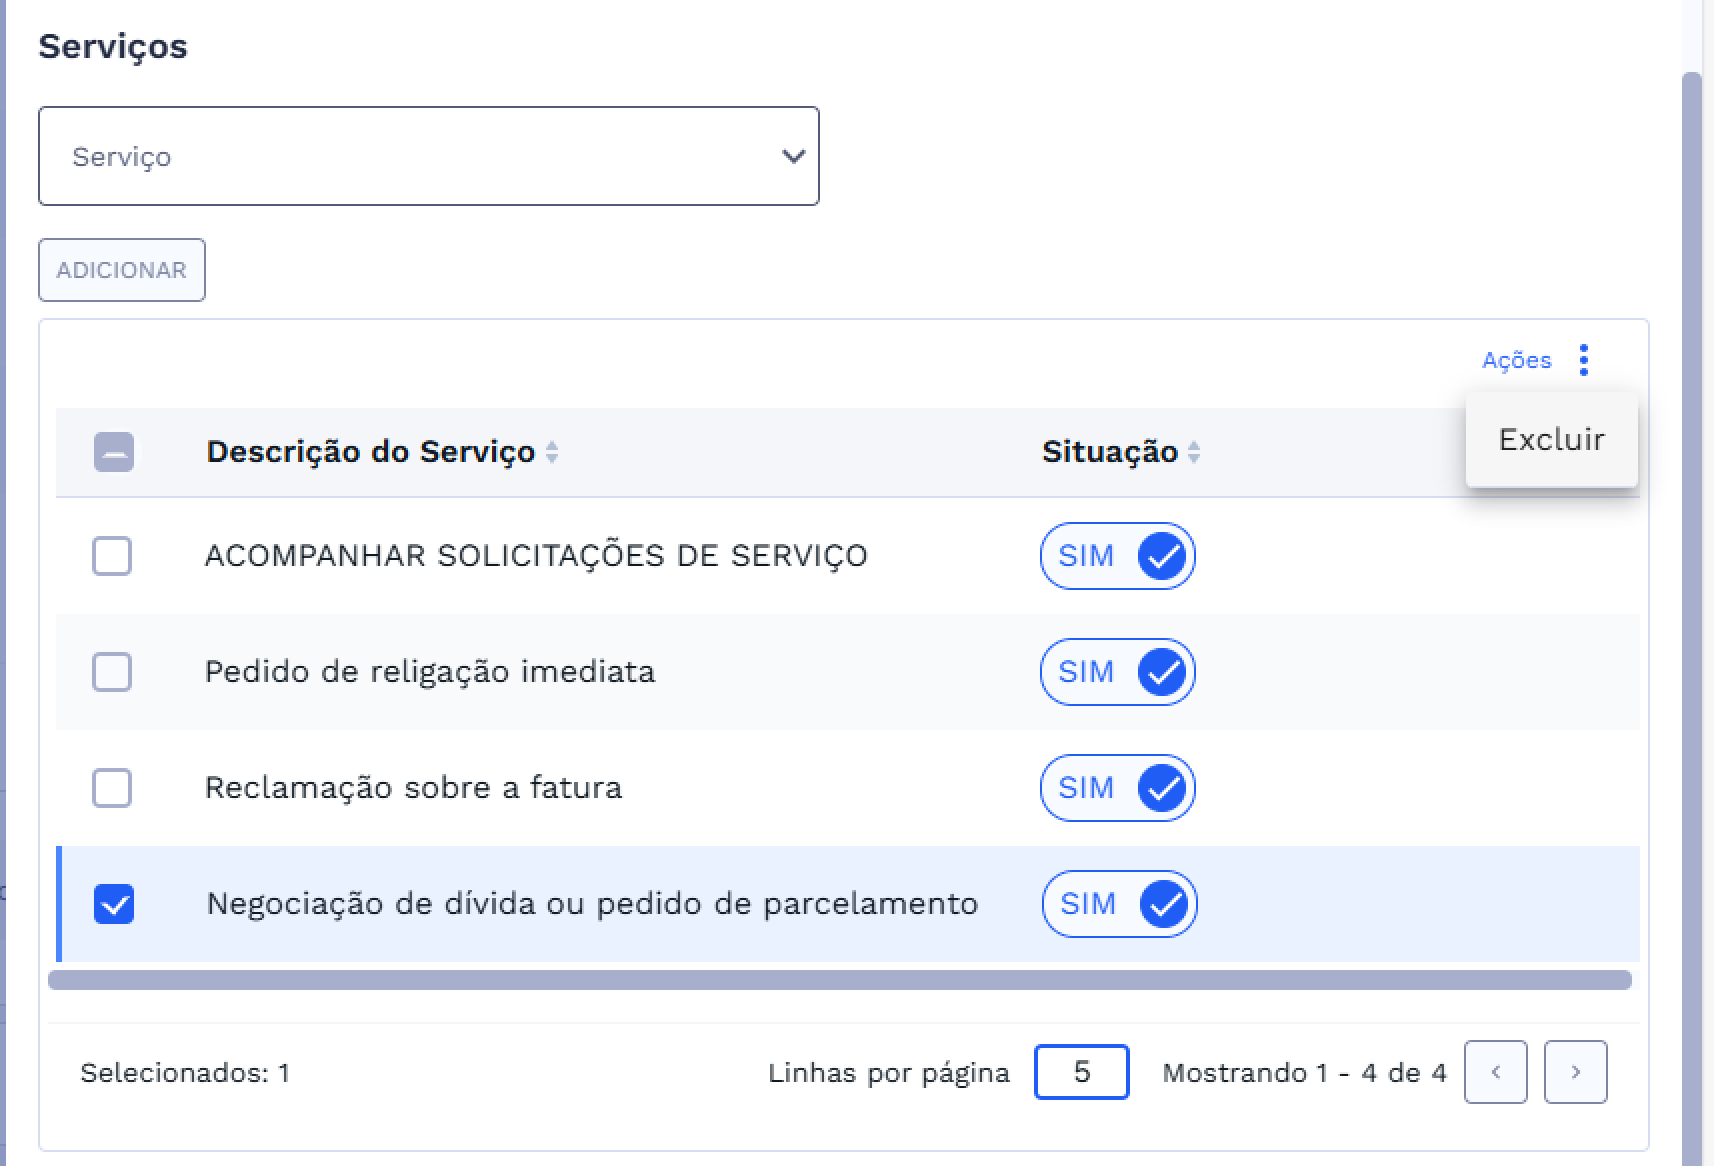This screenshot has width=1714, height=1166.
Task: Click the Linhas por página field
Action: tap(1081, 1072)
